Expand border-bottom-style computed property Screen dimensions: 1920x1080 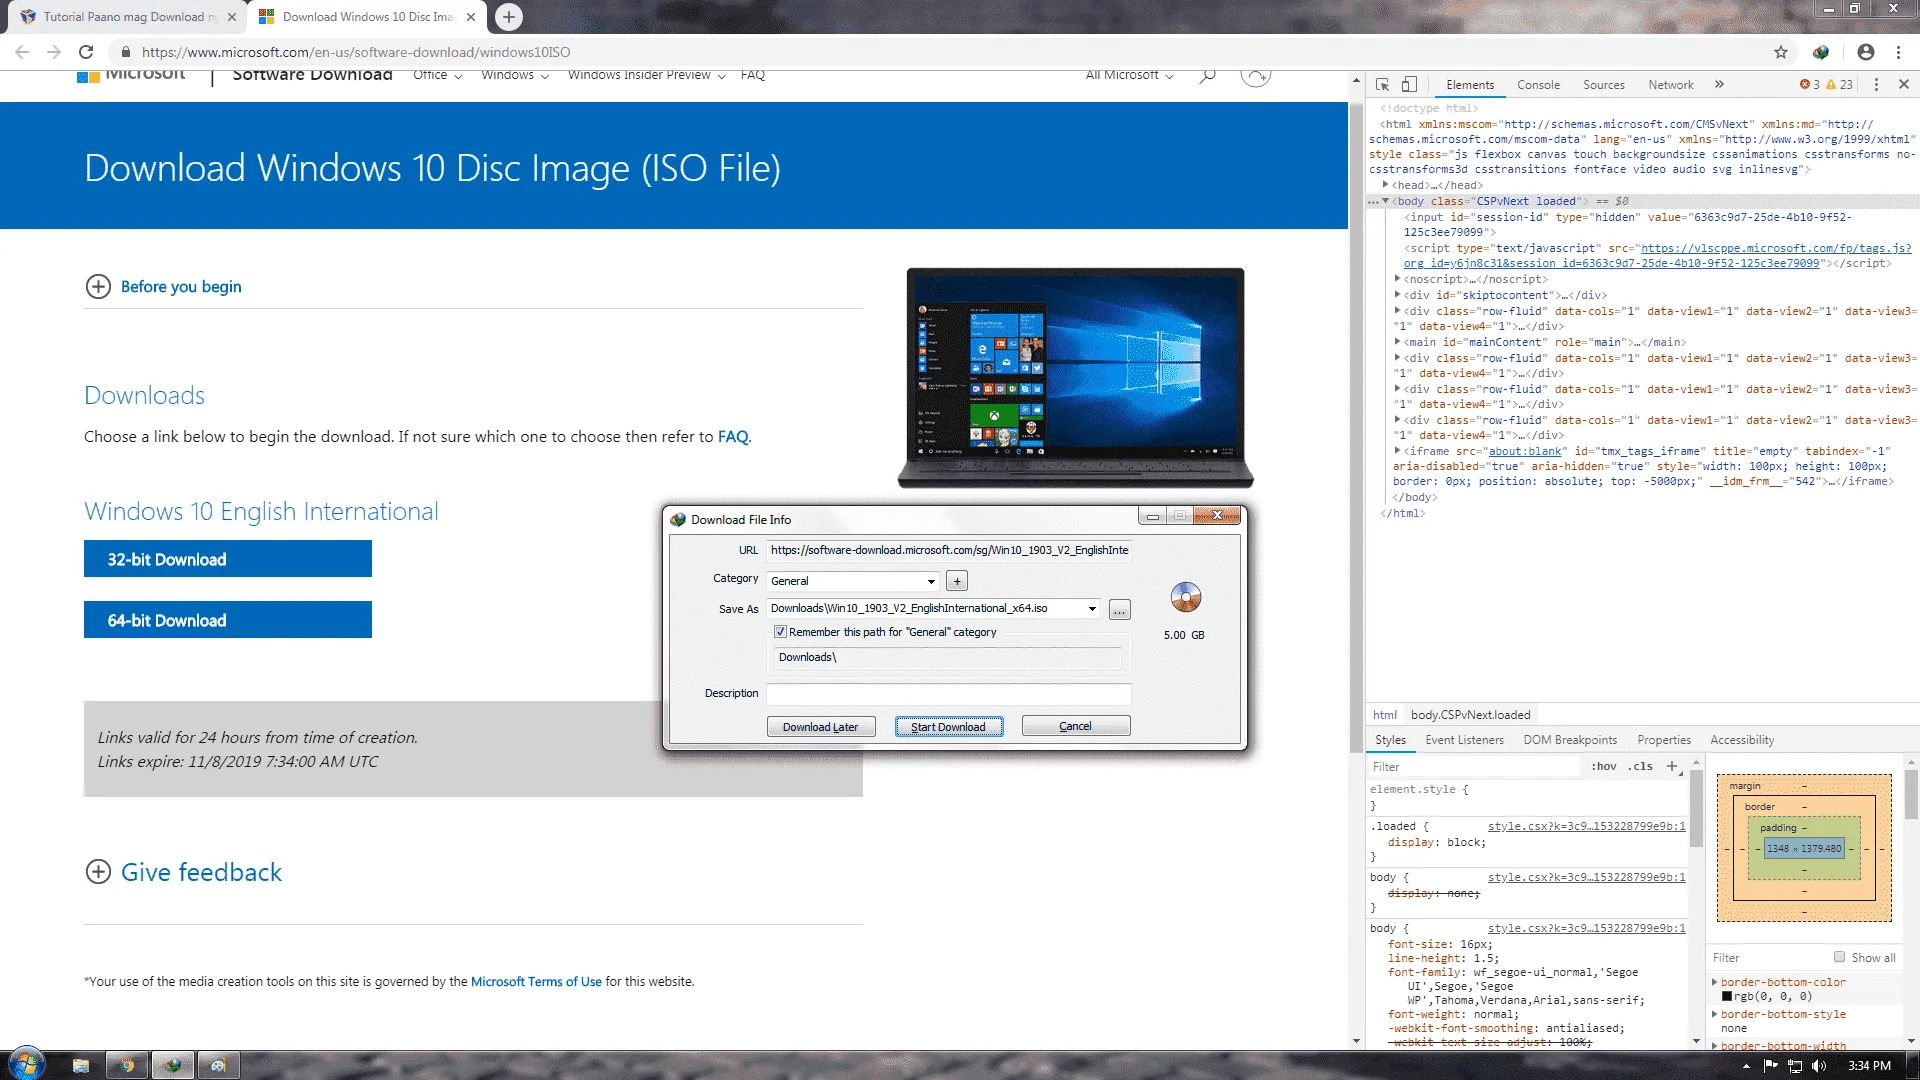[1715, 1014]
